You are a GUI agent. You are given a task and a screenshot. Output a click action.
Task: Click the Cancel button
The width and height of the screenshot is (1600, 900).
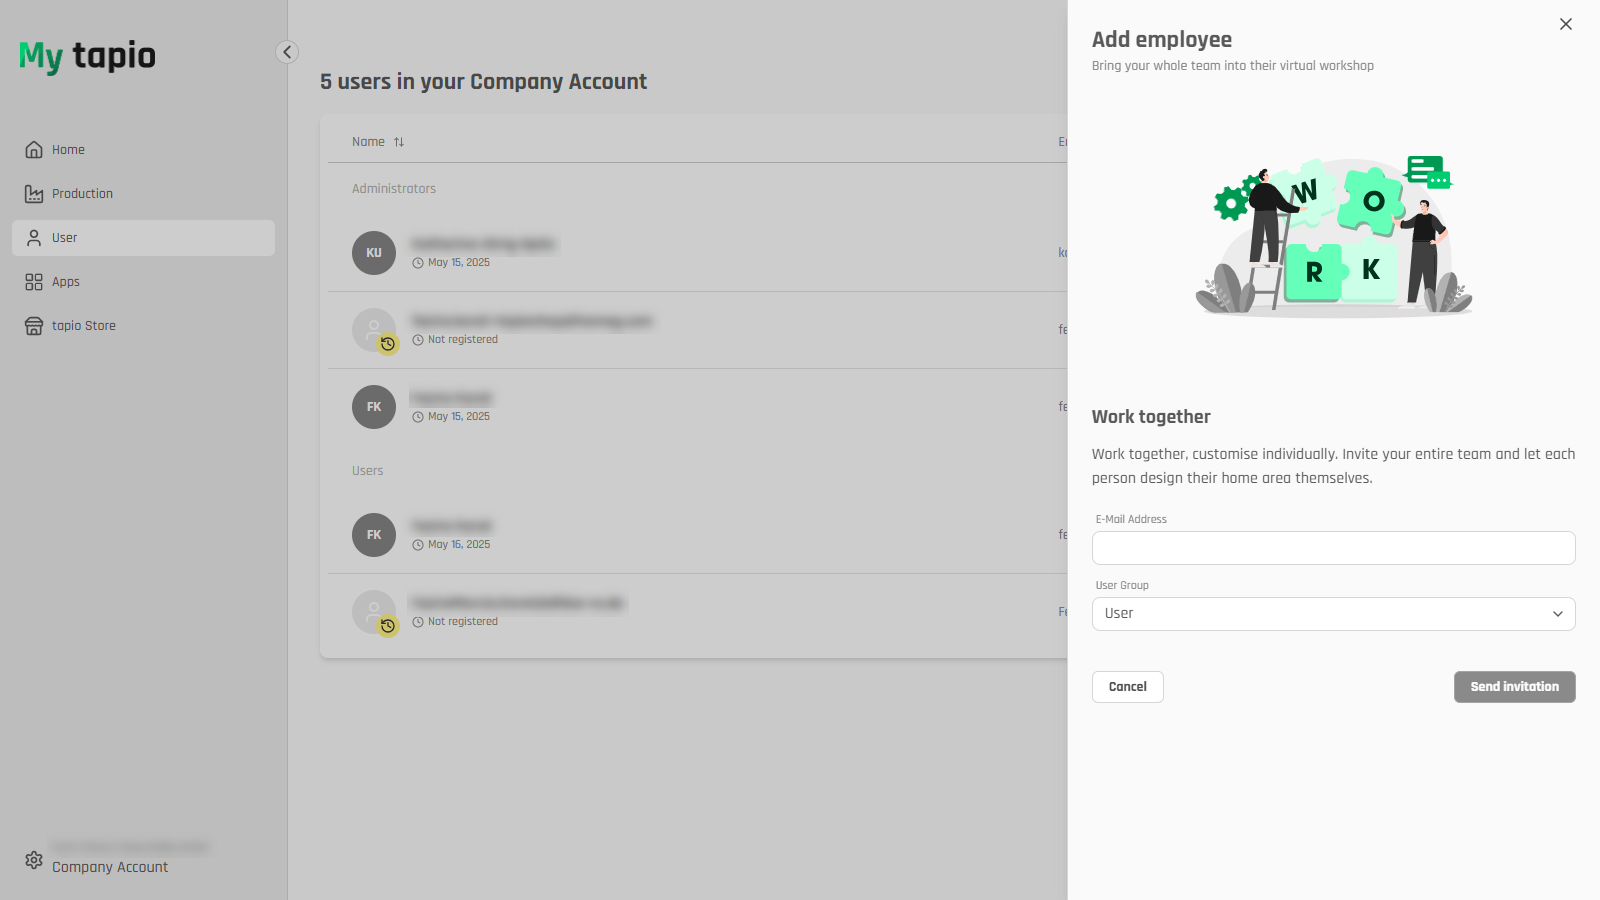pos(1127,687)
